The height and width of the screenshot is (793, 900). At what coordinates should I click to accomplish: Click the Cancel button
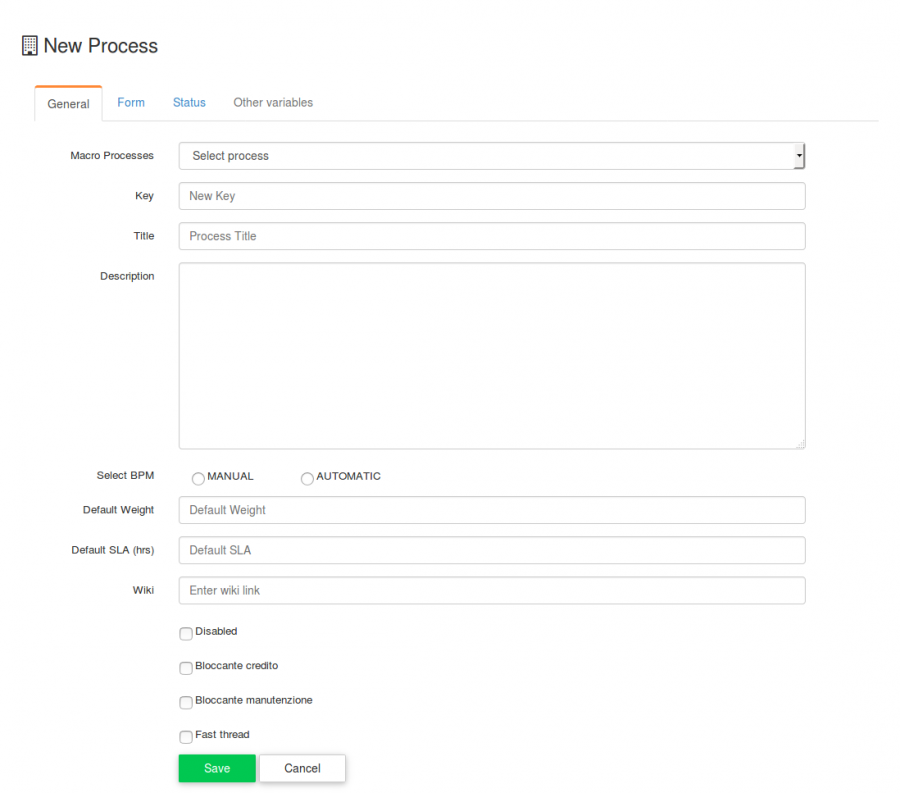pyautogui.click(x=302, y=768)
